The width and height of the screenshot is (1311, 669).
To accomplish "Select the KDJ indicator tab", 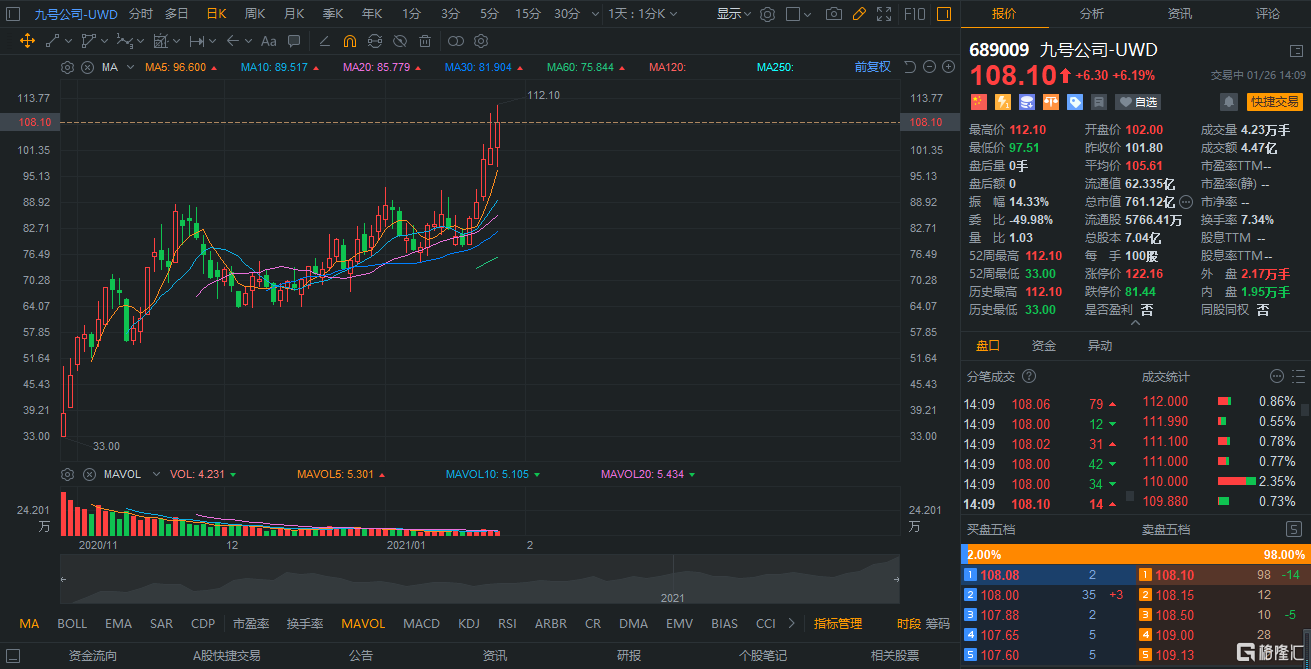I will [469, 623].
